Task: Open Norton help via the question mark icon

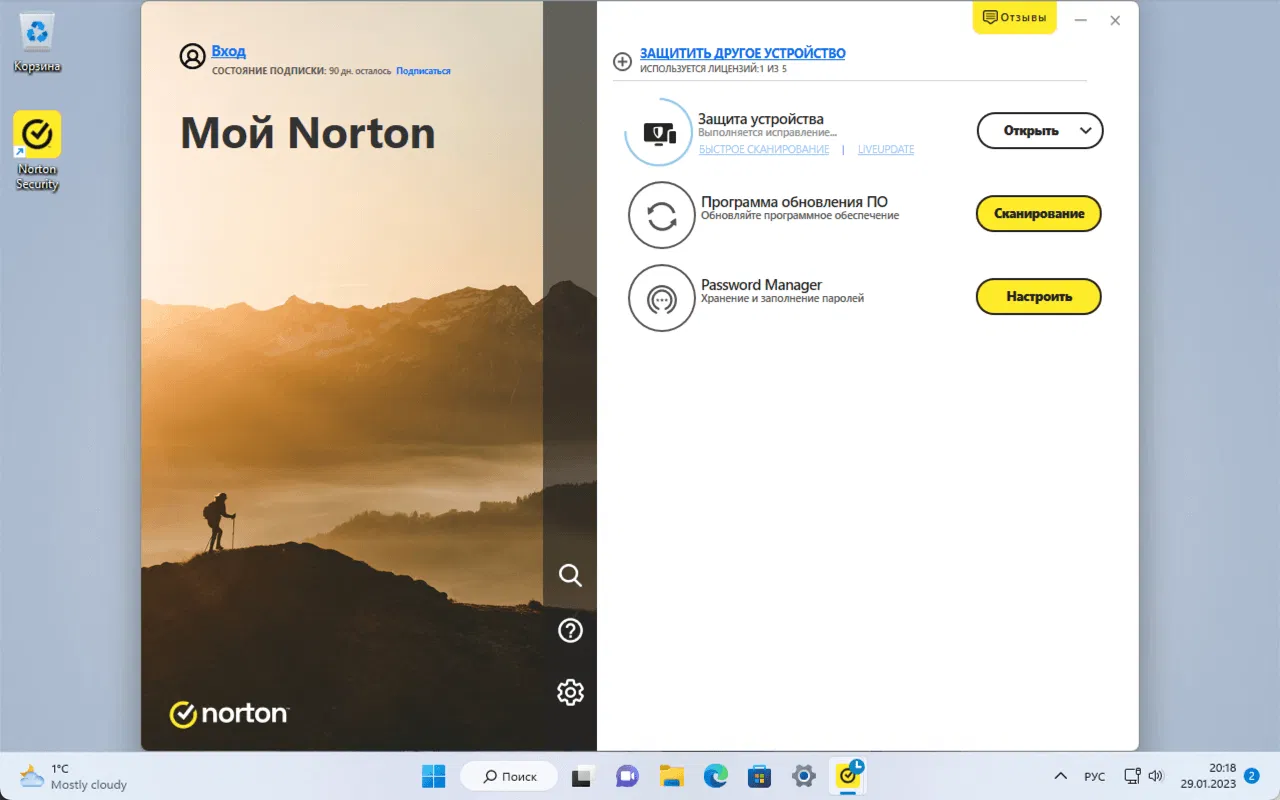Action: [570, 630]
